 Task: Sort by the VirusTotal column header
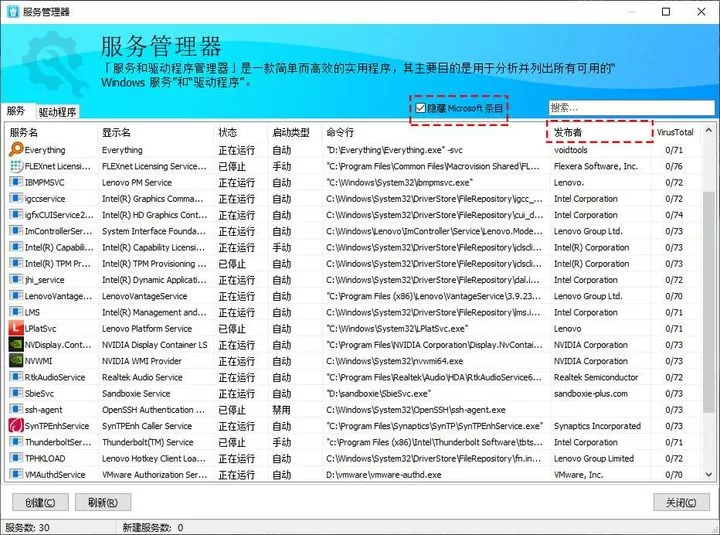point(675,132)
